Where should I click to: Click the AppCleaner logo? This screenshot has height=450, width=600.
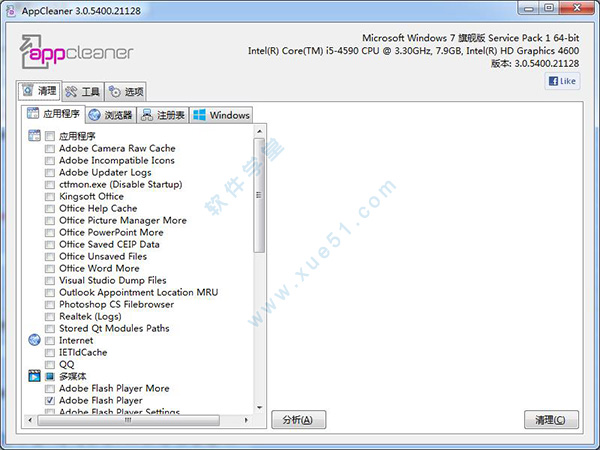pyautogui.click(x=76, y=53)
